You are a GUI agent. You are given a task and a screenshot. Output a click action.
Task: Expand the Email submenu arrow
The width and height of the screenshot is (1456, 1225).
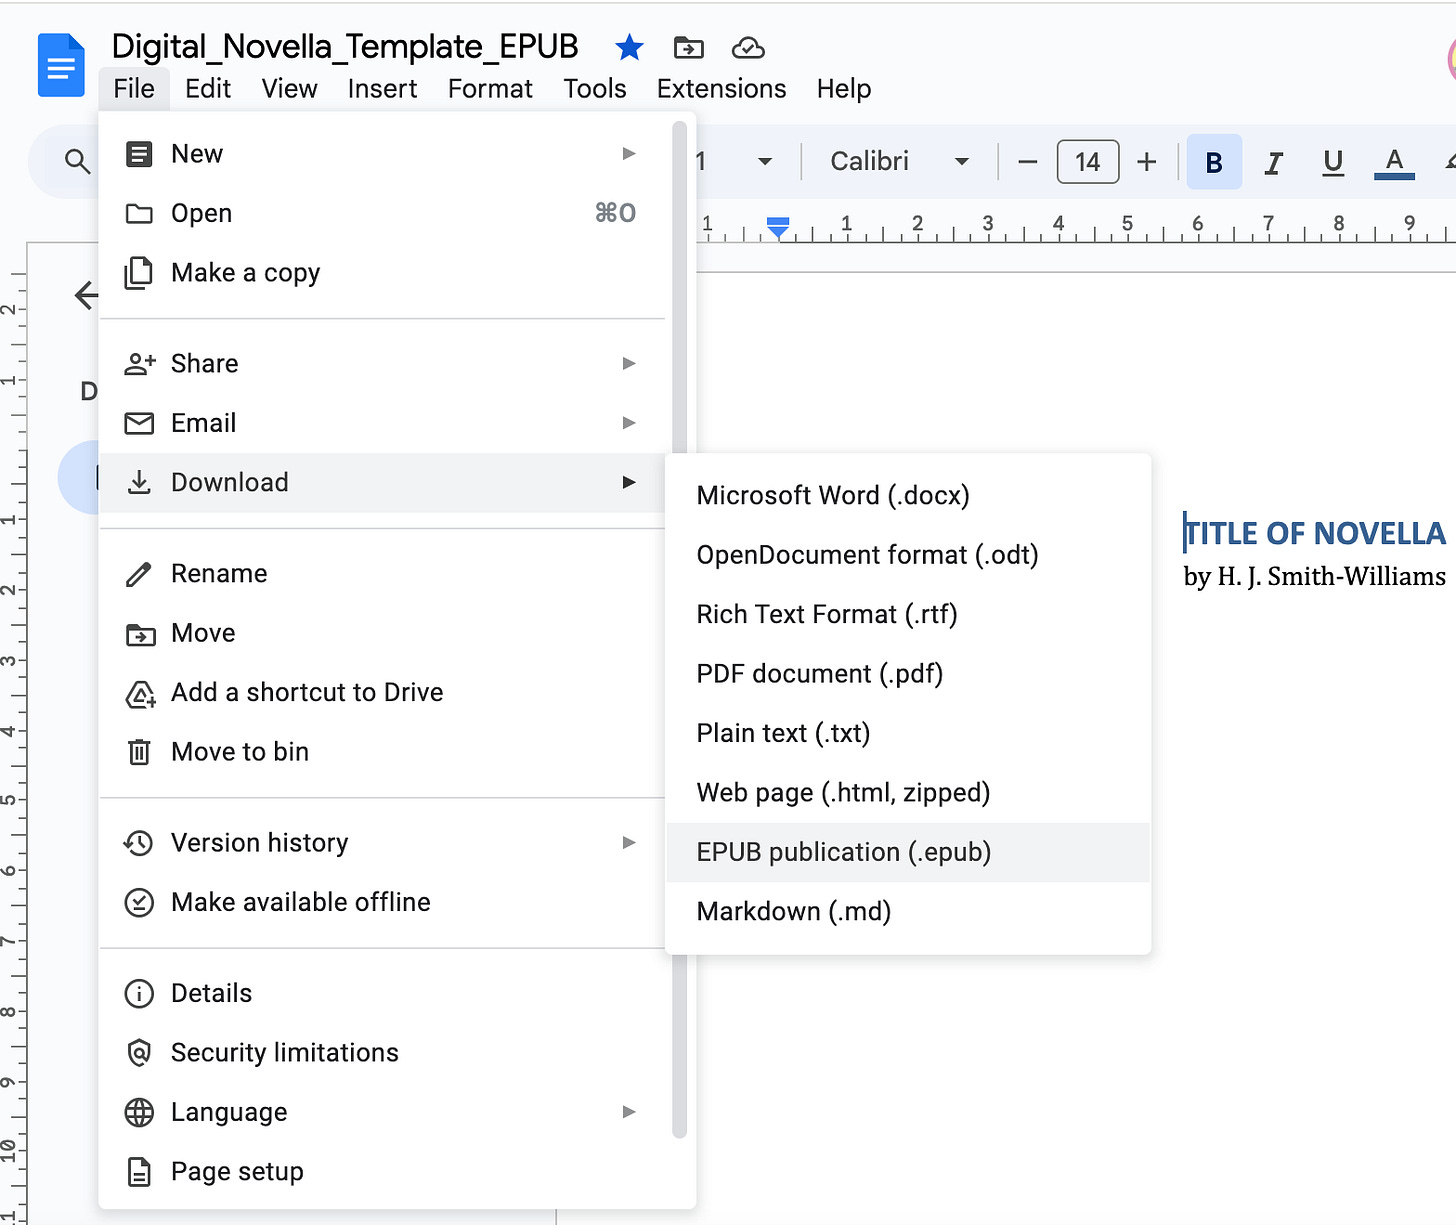click(629, 423)
